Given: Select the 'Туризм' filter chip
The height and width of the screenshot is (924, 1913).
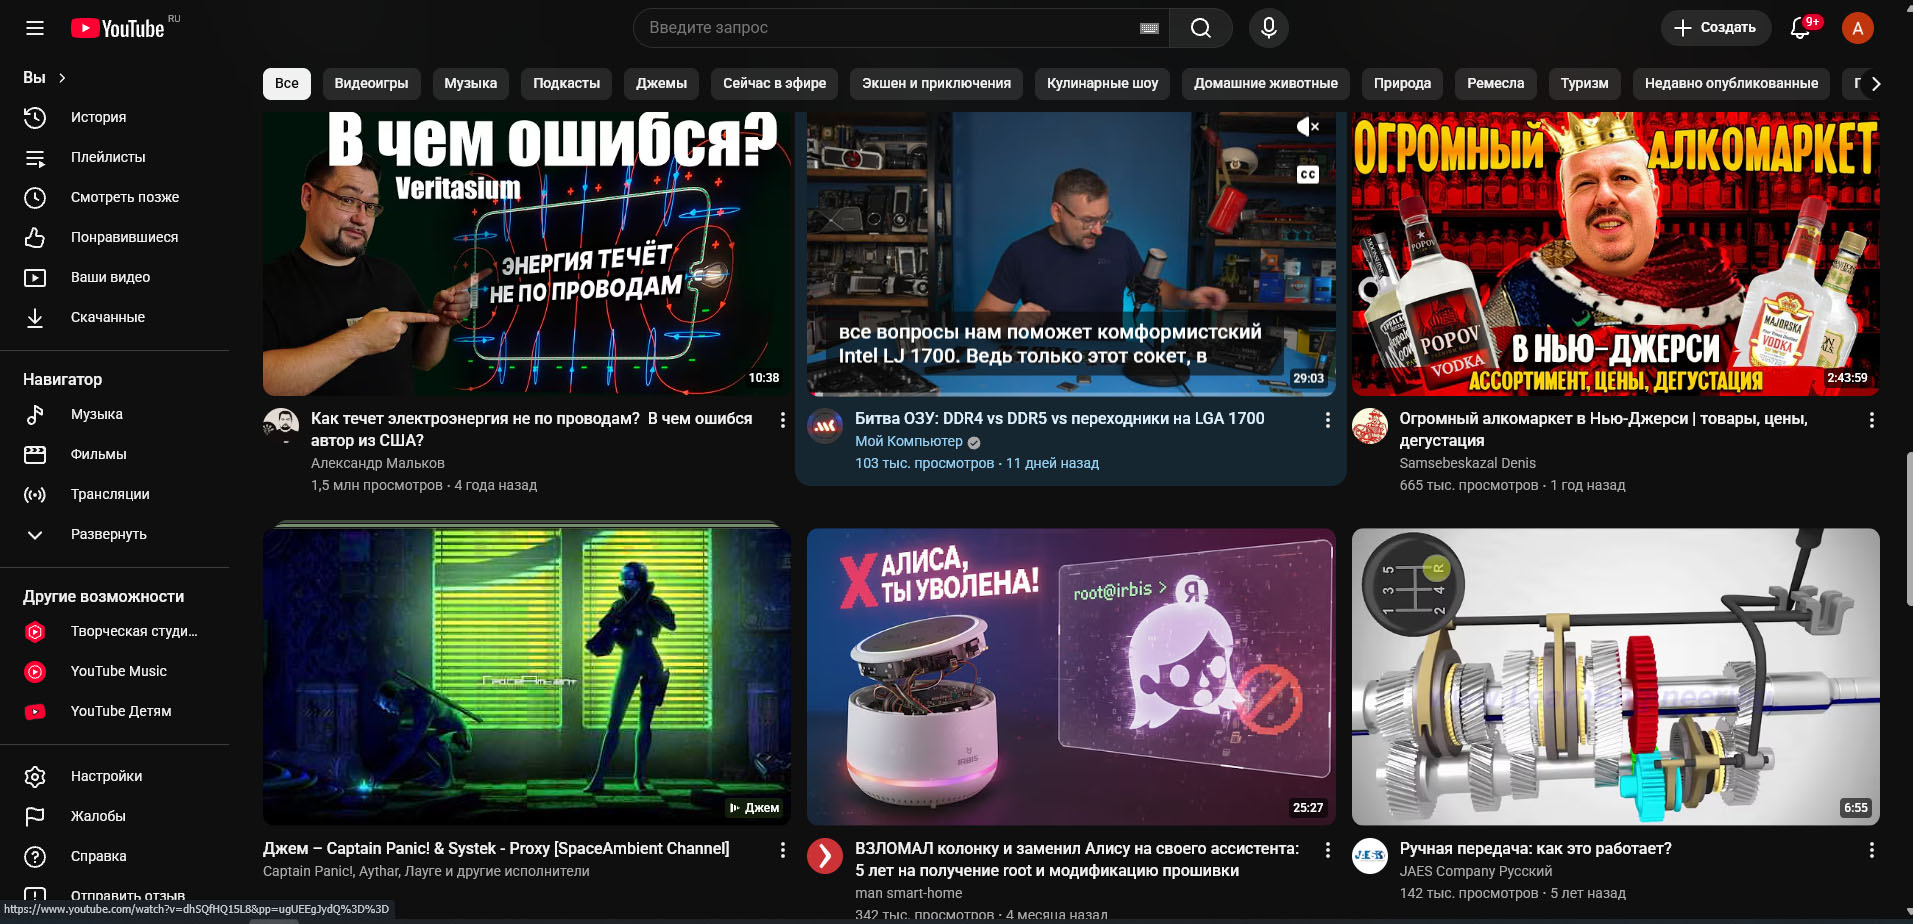Looking at the screenshot, I should coord(1584,83).
